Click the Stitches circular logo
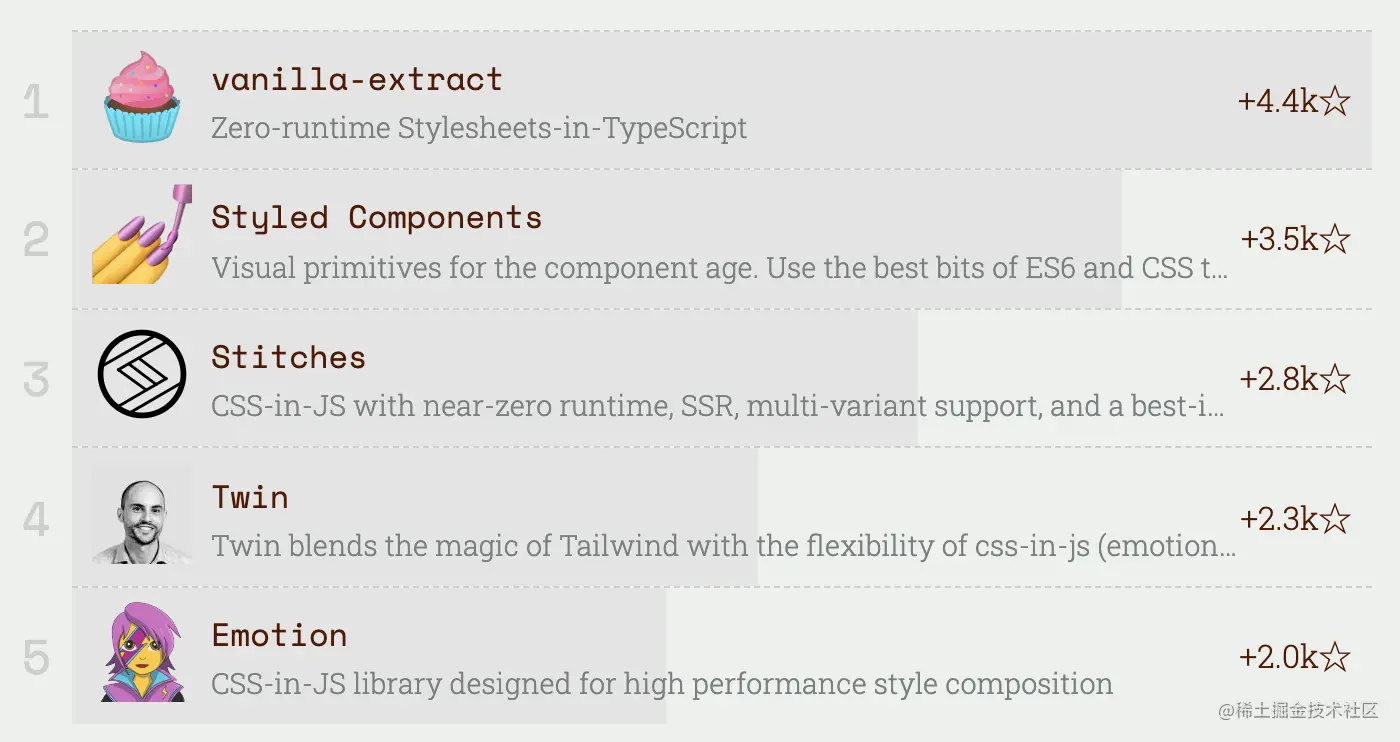 coord(142,374)
